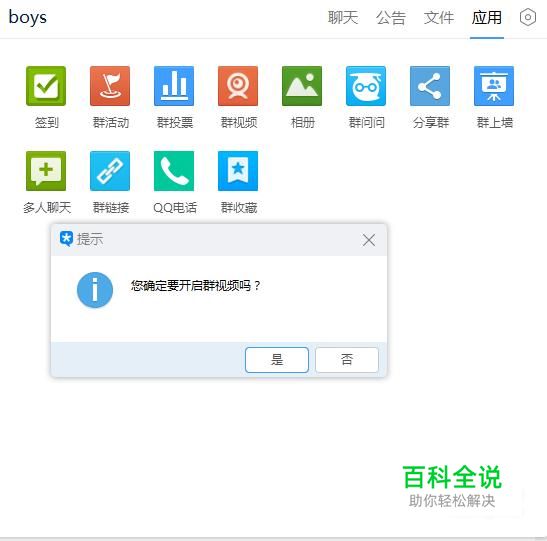Launch the QQ电话 phone icon

tap(174, 171)
